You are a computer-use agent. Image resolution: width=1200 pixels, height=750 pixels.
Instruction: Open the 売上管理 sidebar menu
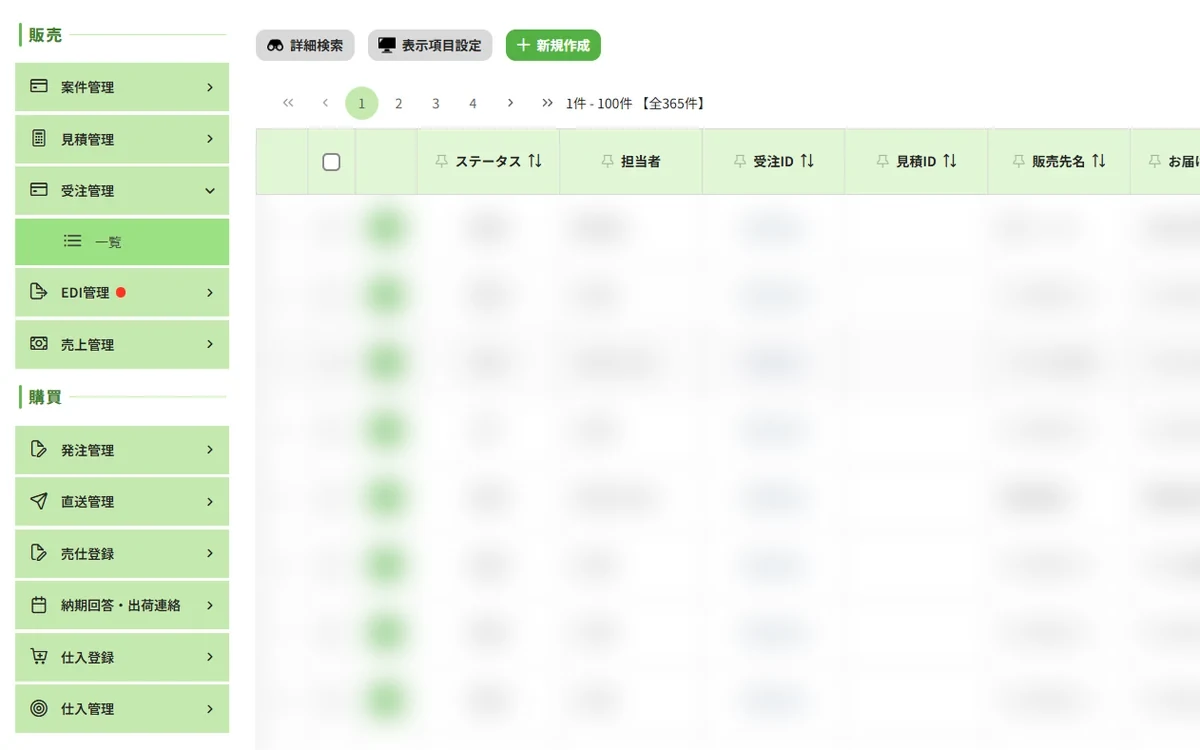(x=122, y=344)
